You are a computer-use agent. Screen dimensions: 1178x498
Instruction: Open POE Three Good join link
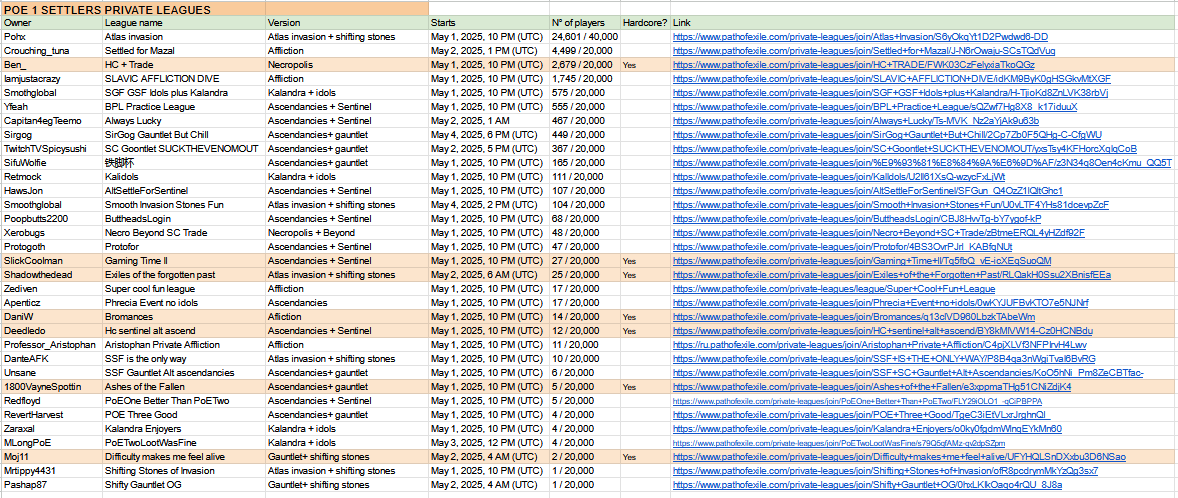point(861,415)
